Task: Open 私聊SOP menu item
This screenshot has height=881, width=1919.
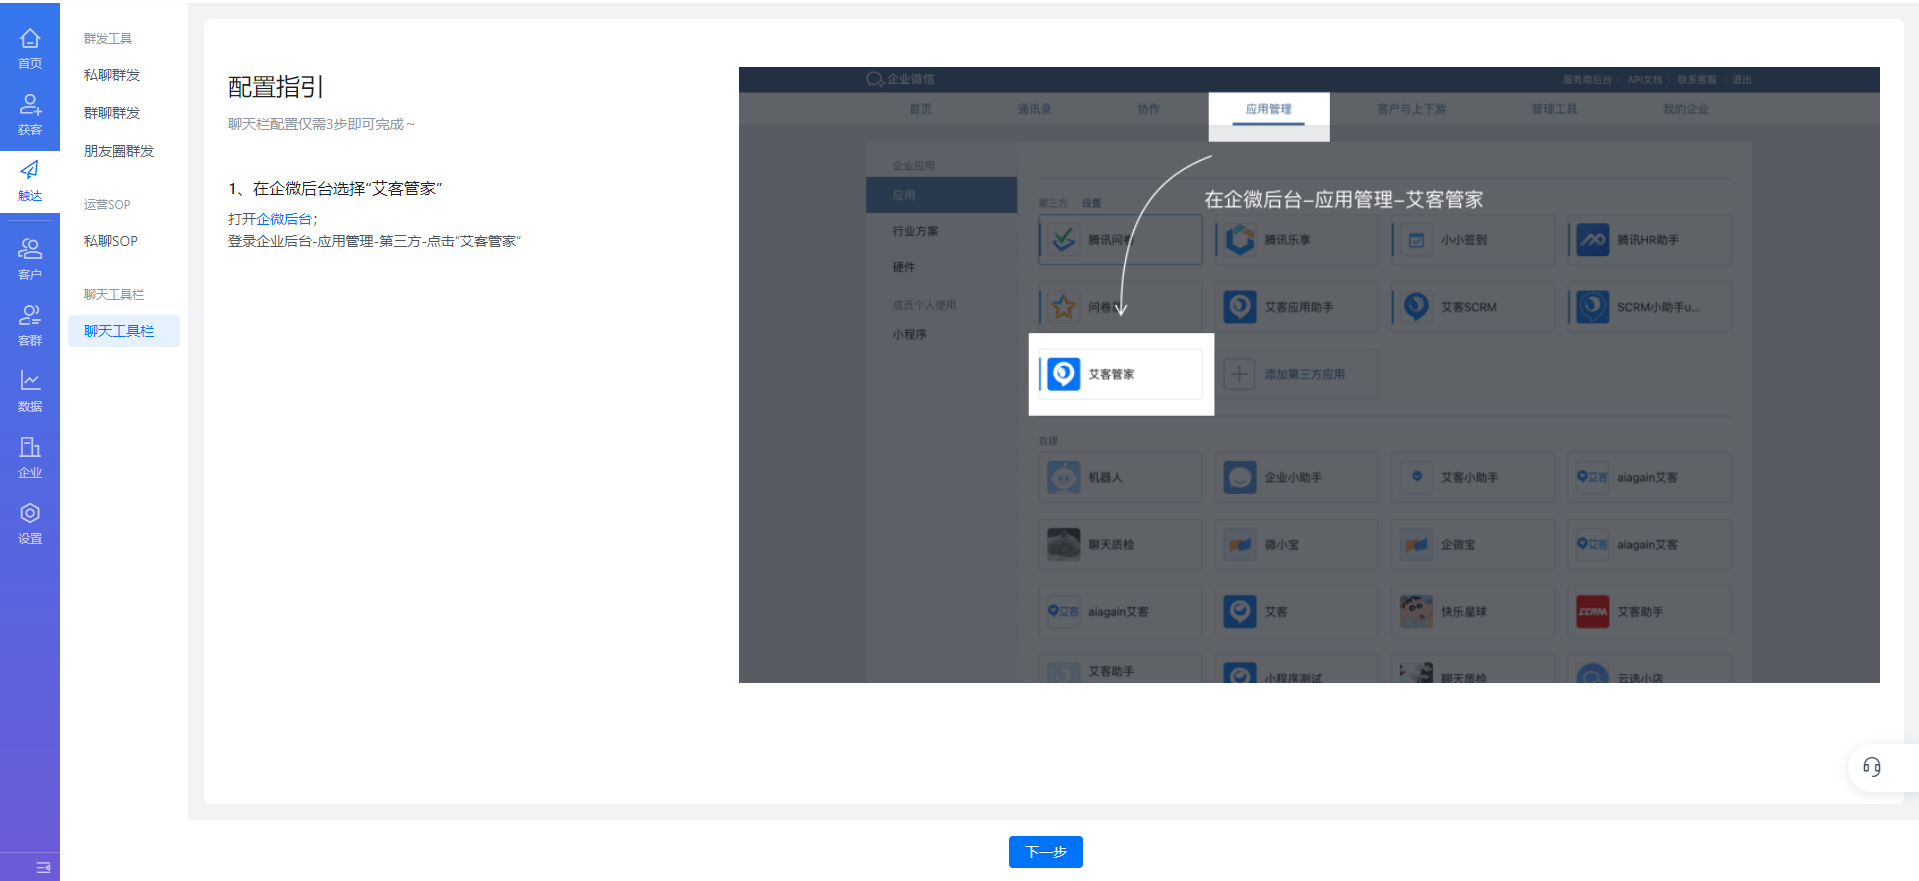Action: point(111,241)
